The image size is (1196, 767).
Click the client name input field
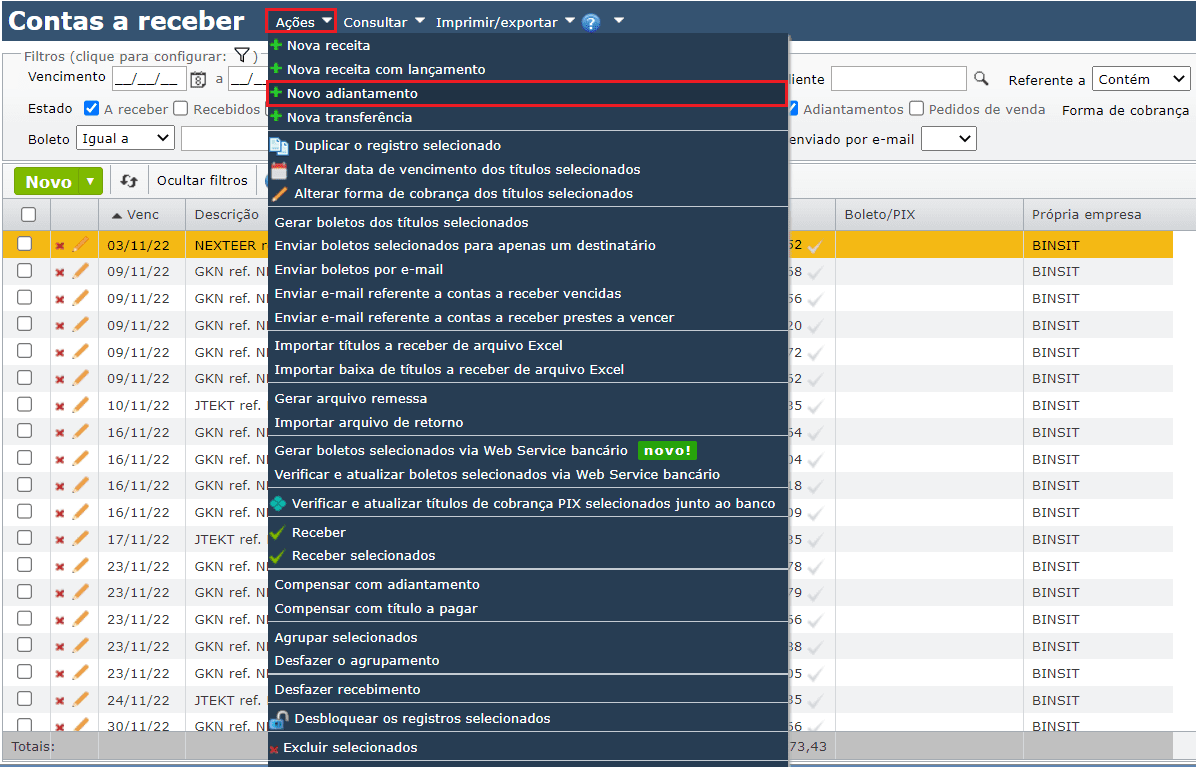(x=898, y=79)
